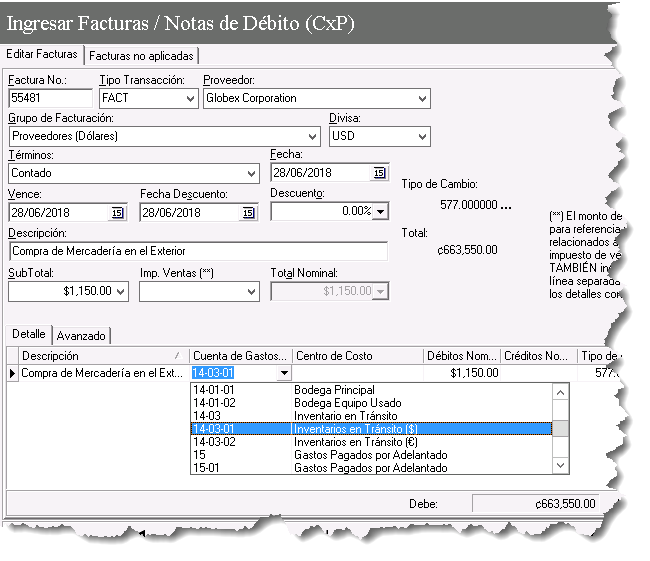Click the Total amount ¢663,550.00 beside Descripción
650x561 pixels.
click(468, 250)
